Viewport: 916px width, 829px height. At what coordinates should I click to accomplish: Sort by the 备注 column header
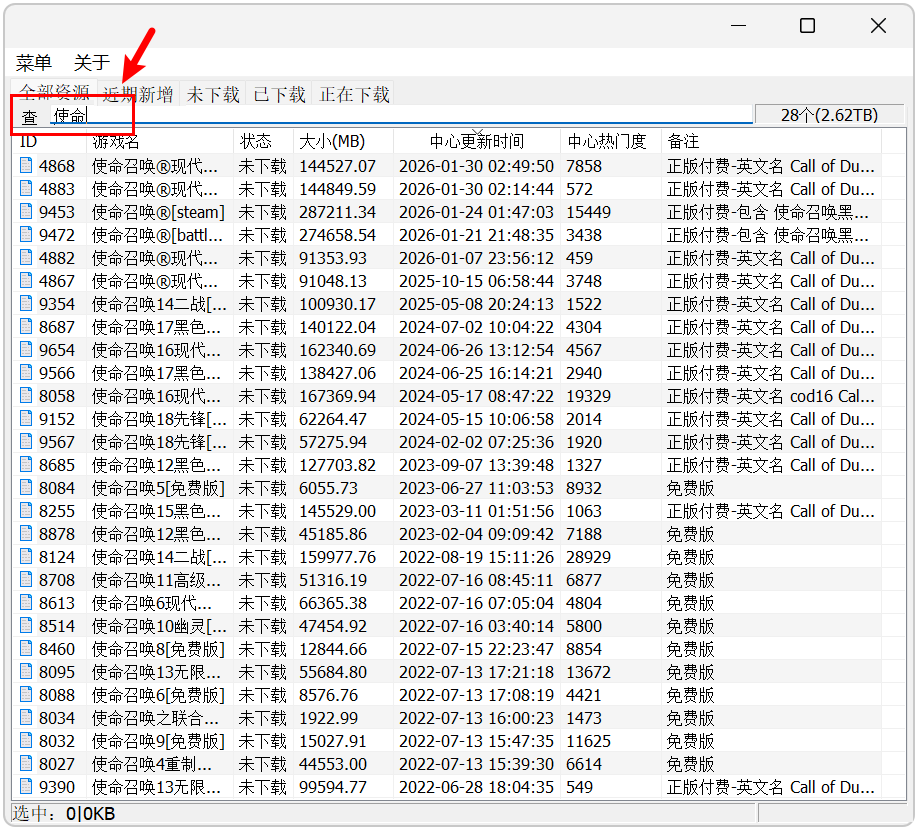(x=771, y=141)
